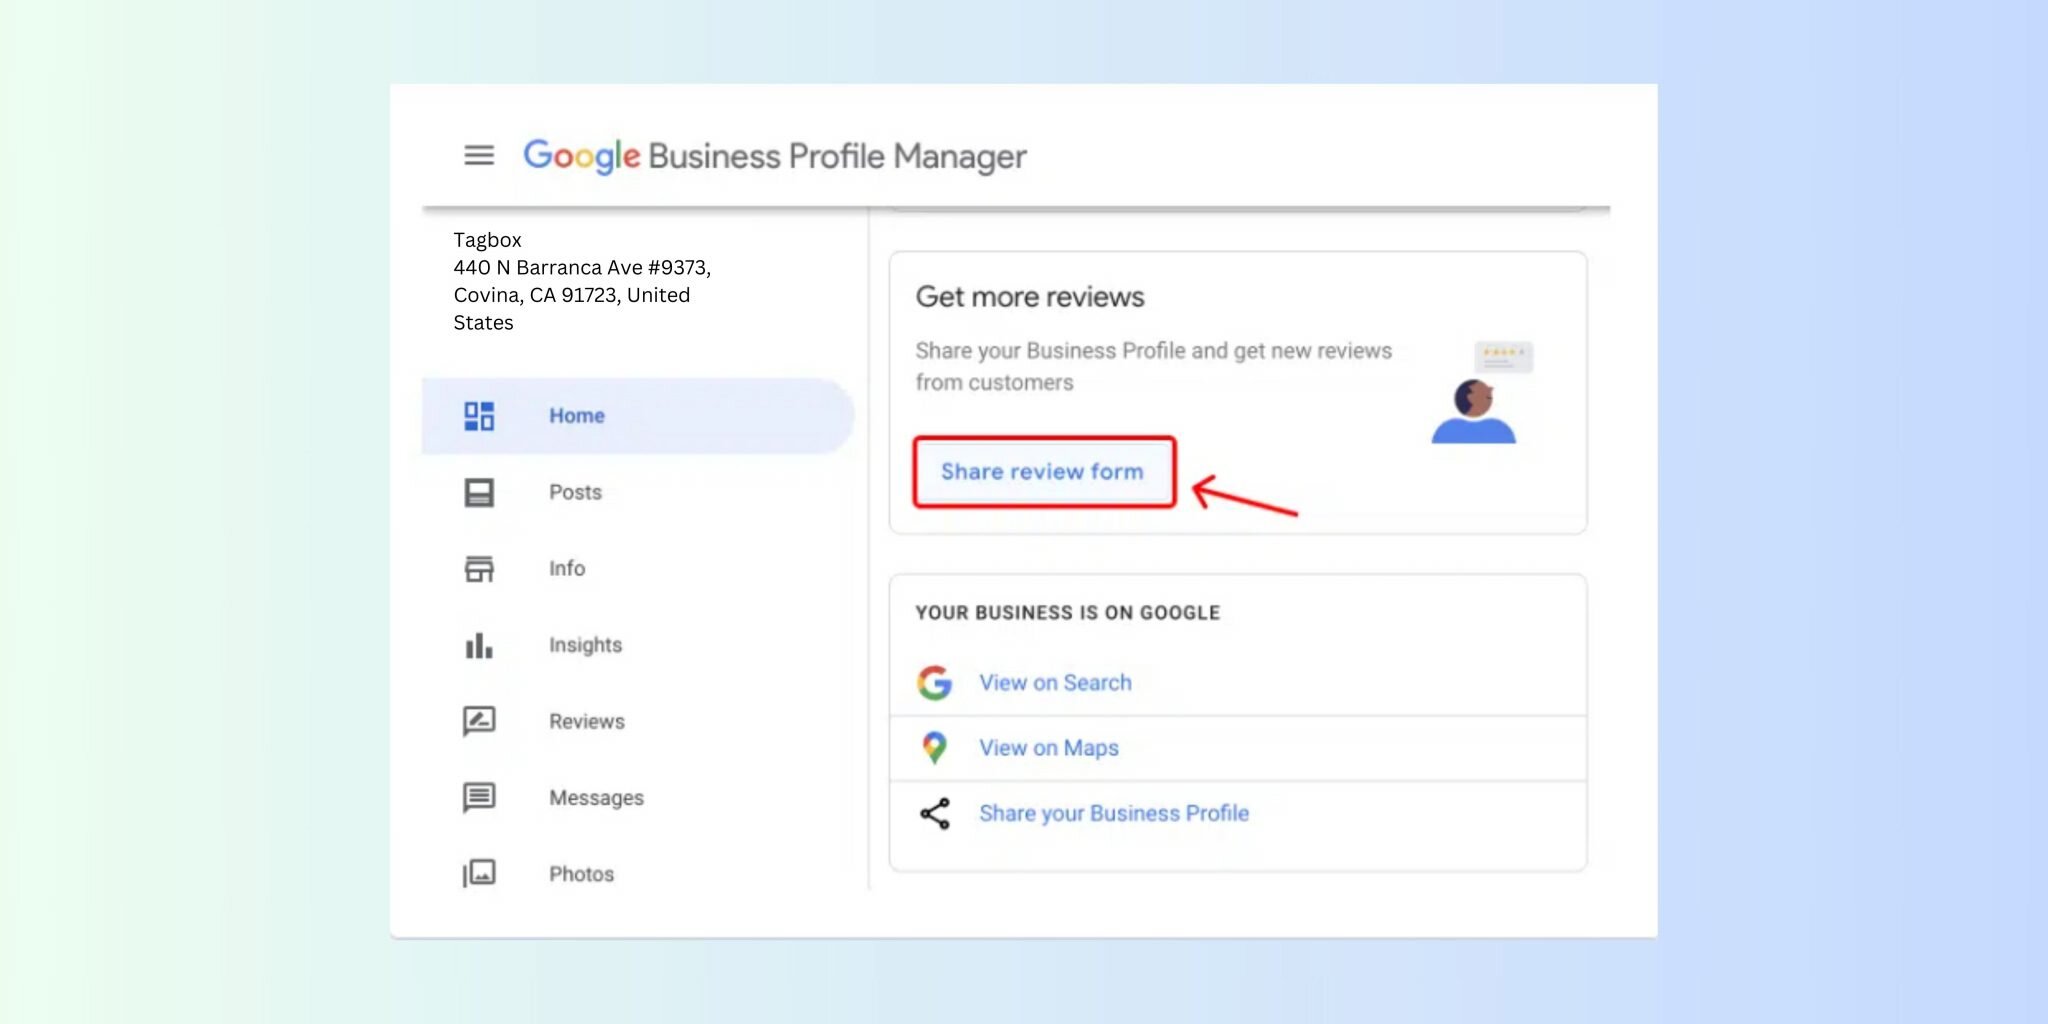
Task: Click the Reviews pencil icon
Action: coord(479,721)
